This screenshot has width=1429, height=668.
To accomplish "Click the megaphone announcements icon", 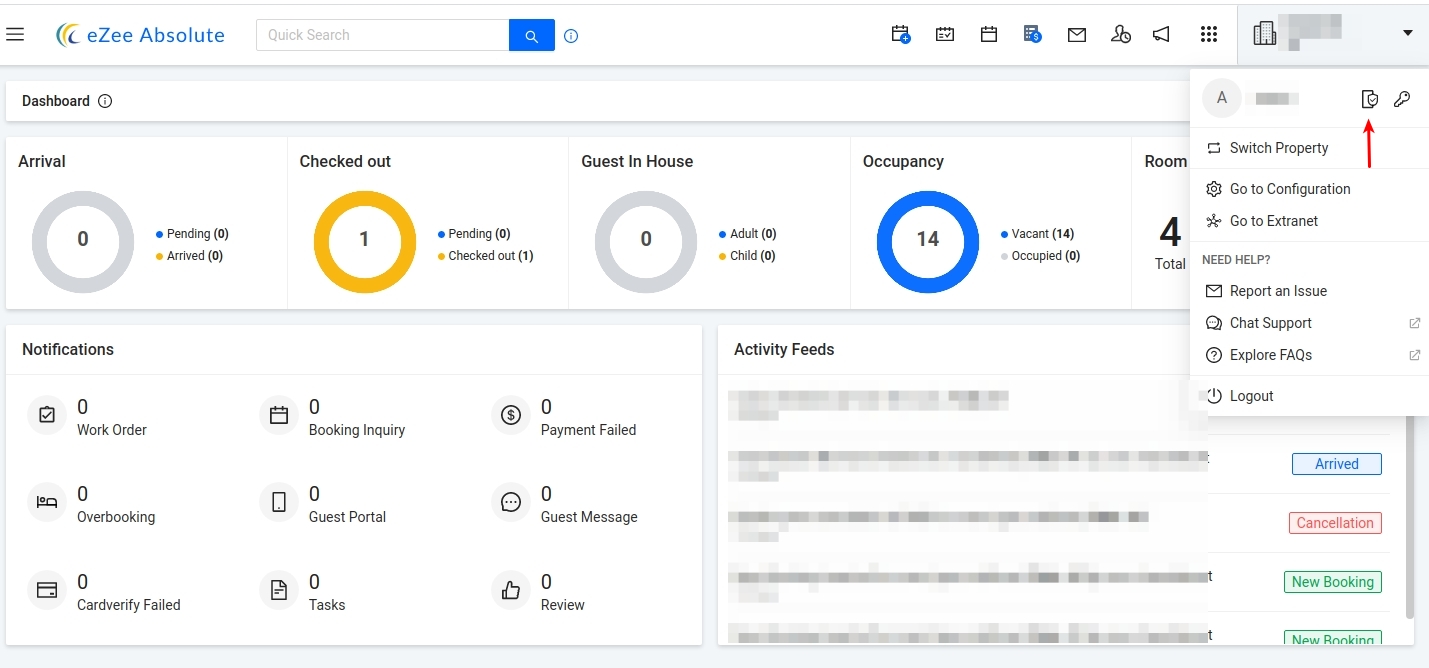I will (x=1161, y=35).
